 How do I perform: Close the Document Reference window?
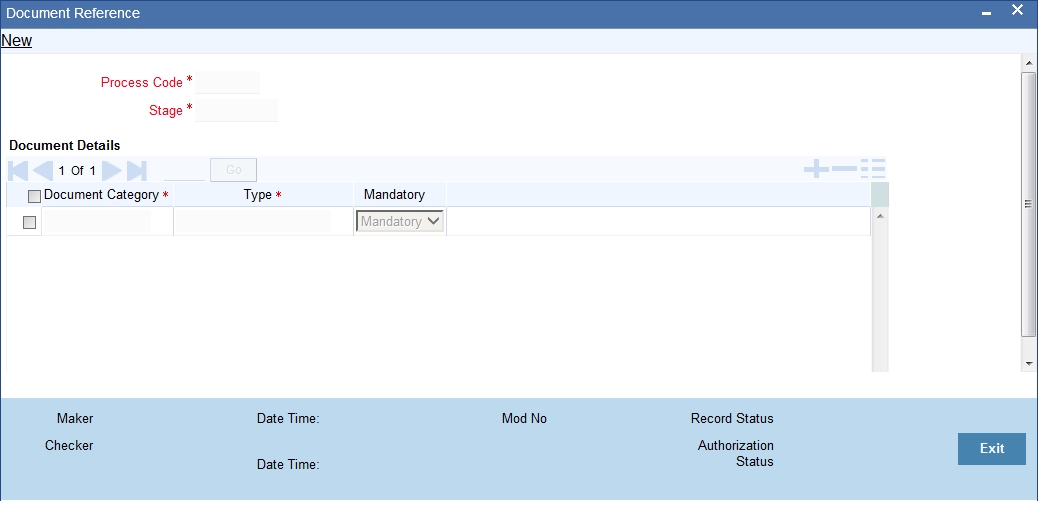click(1017, 11)
